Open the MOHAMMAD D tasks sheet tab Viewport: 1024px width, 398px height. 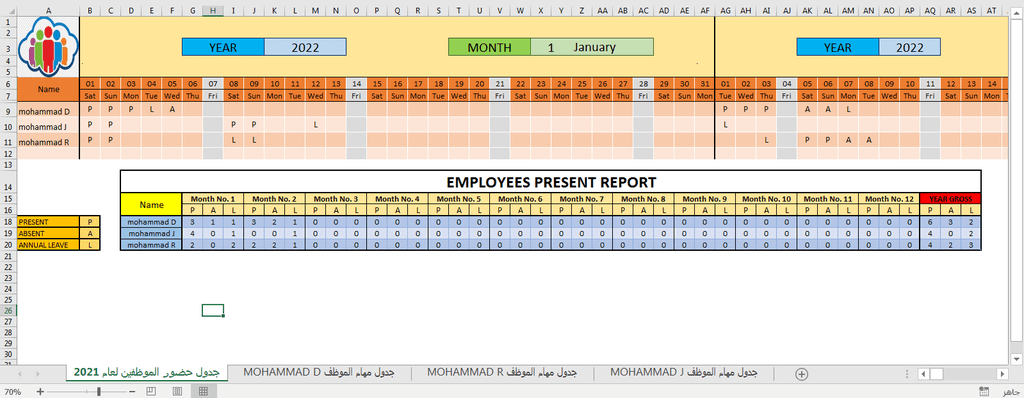[x=319, y=372]
